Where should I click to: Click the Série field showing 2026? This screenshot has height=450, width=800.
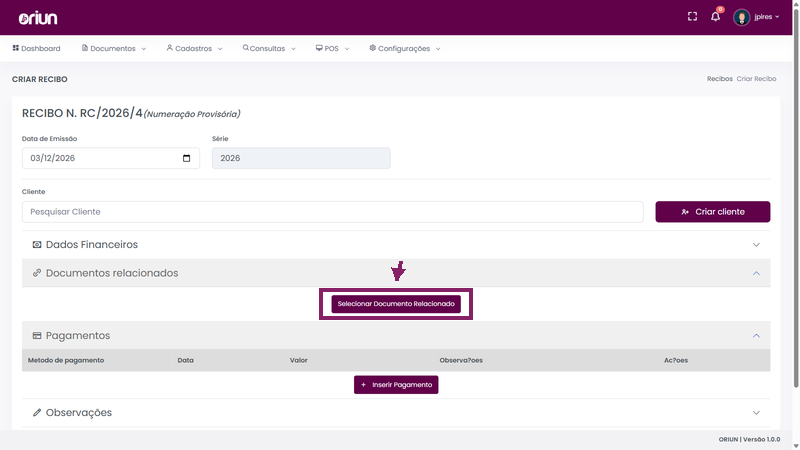[301, 158]
